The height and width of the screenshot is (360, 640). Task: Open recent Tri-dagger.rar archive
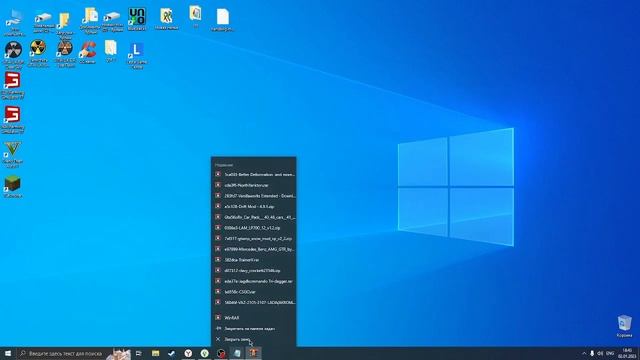click(254, 281)
